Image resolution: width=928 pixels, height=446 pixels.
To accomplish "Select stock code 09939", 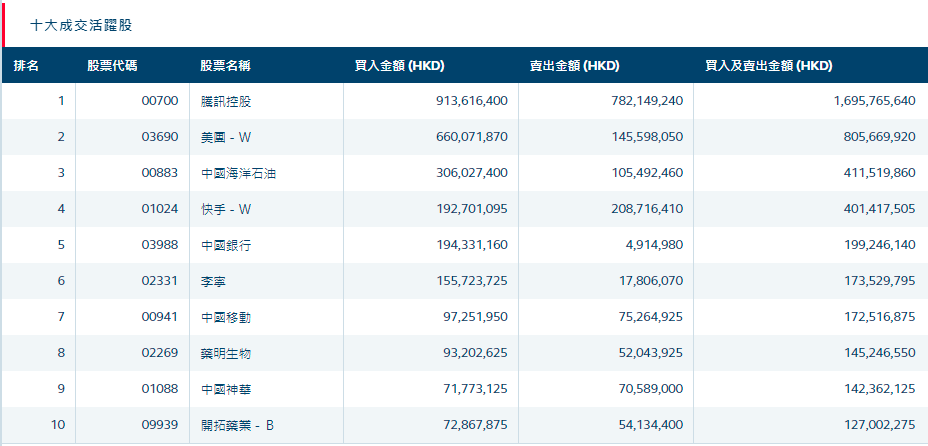I will click(x=160, y=426).
